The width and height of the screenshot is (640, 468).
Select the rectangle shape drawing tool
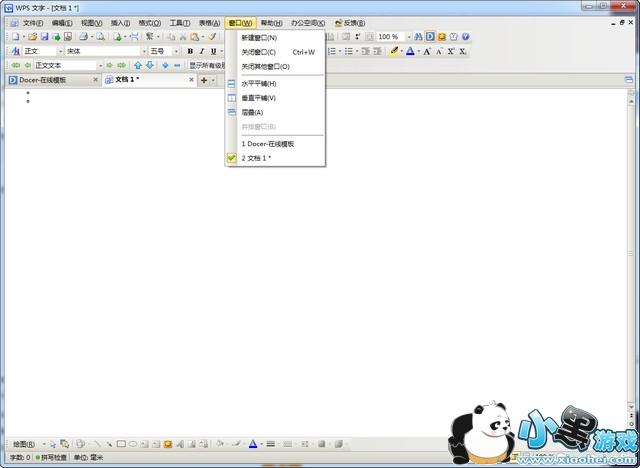point(121,444)
